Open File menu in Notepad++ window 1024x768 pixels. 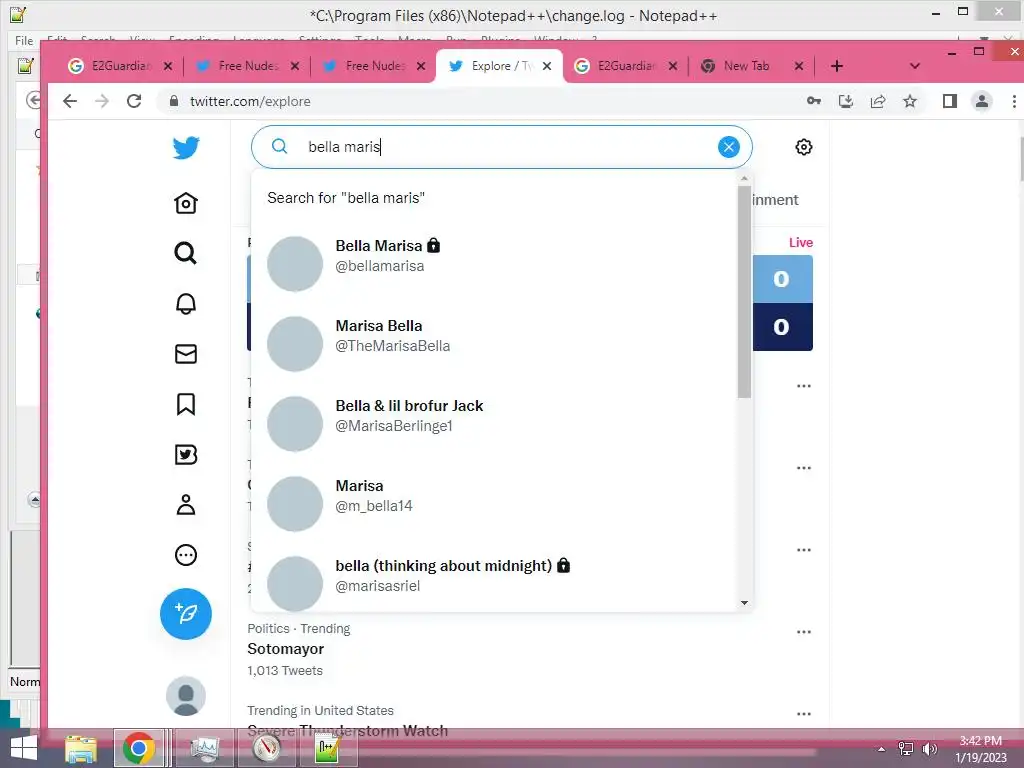click(x=24, y=40)
